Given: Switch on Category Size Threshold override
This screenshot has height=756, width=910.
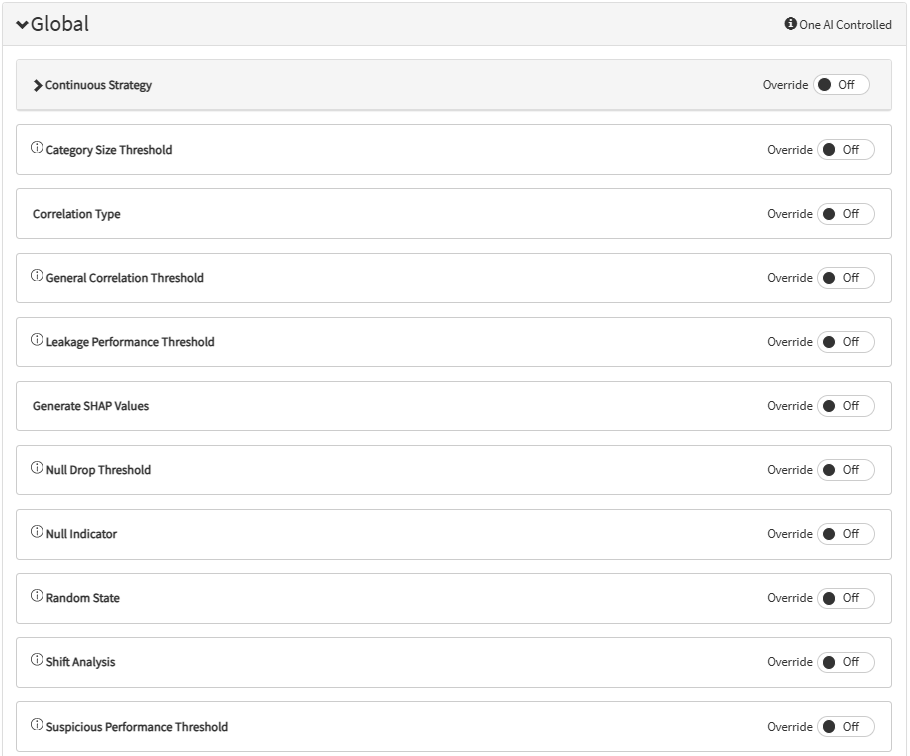Looking at the screenshot, I should pyautogui.click(x=845, y=150).
